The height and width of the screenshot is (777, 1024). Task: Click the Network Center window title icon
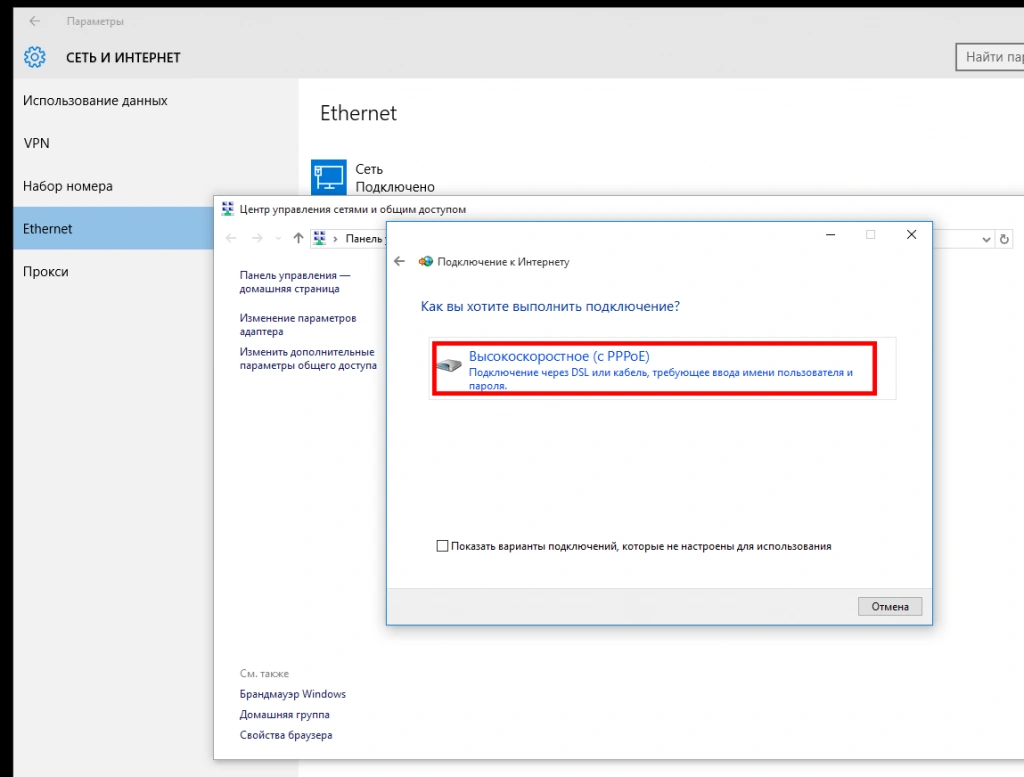point(227,209)
